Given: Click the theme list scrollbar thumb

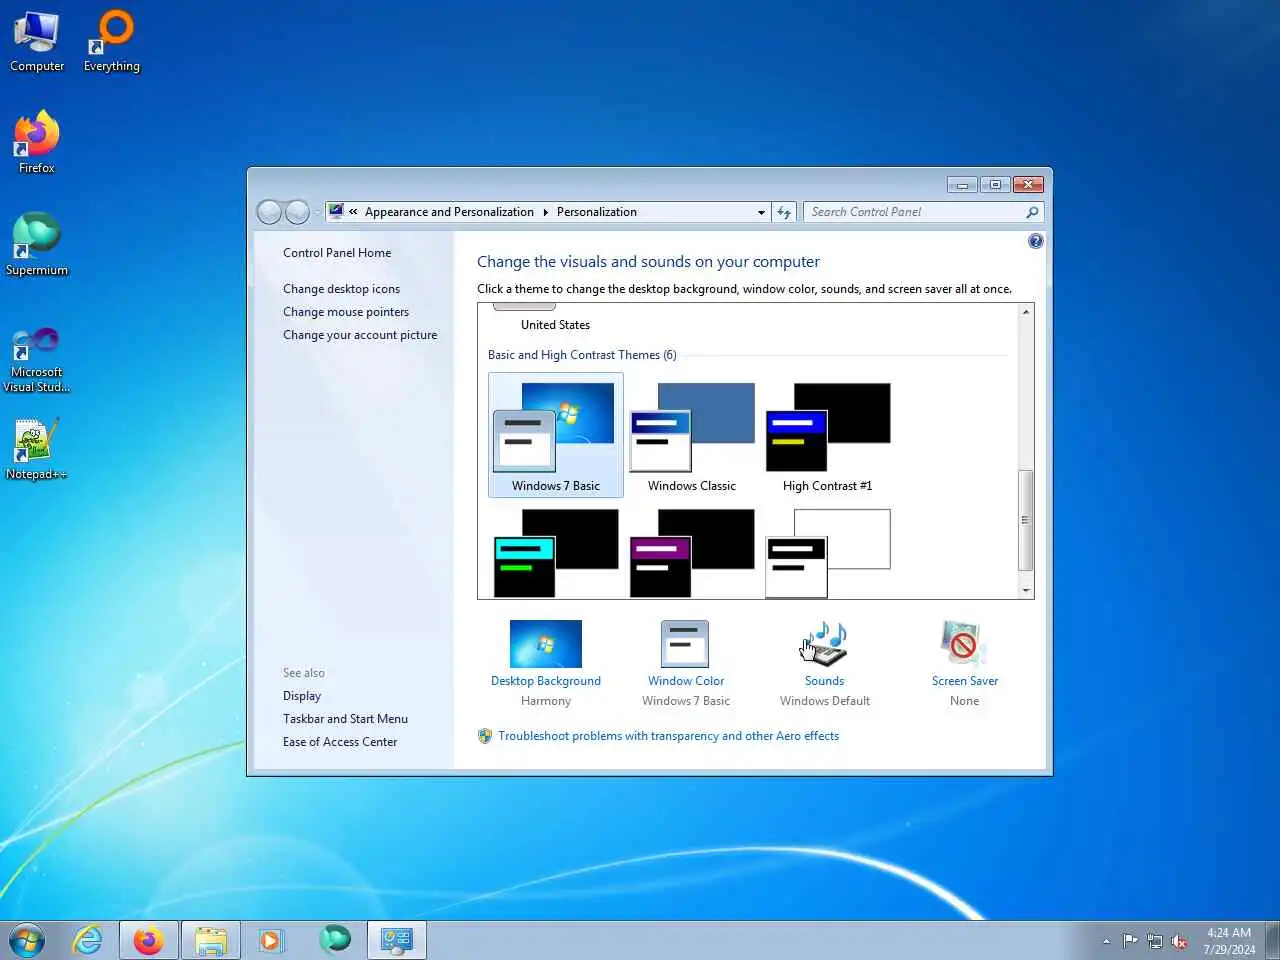Looking at the screenshot, I should click(x=1025, y=520).
